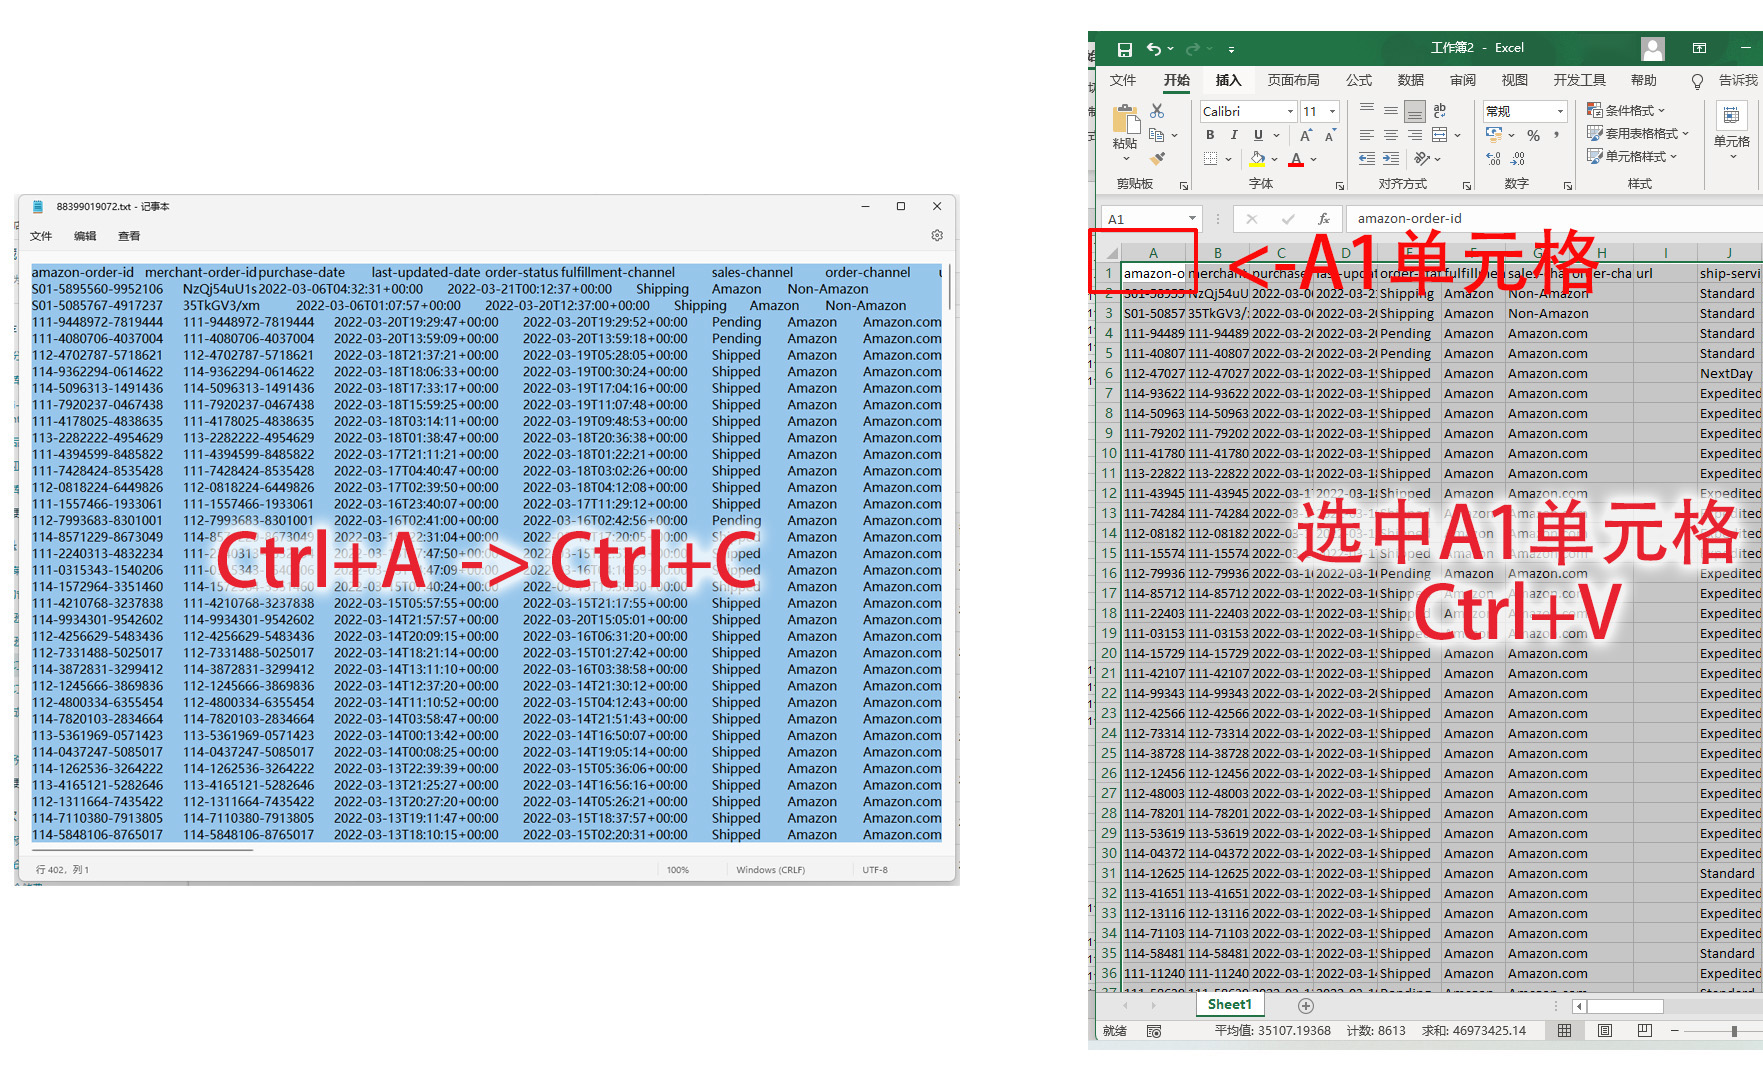Switch to the 公式 ribbon tab
Viewport: 1763px width, 1080px height.
1359,81
